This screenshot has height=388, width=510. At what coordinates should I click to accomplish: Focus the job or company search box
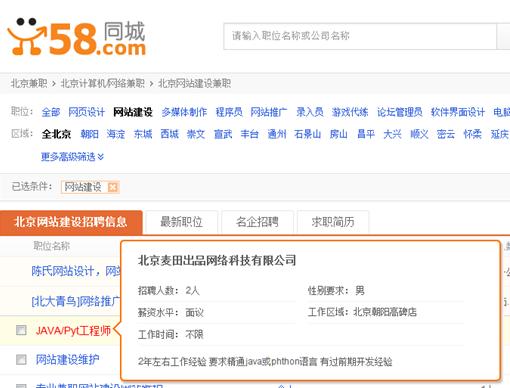[x=360, y=36]
